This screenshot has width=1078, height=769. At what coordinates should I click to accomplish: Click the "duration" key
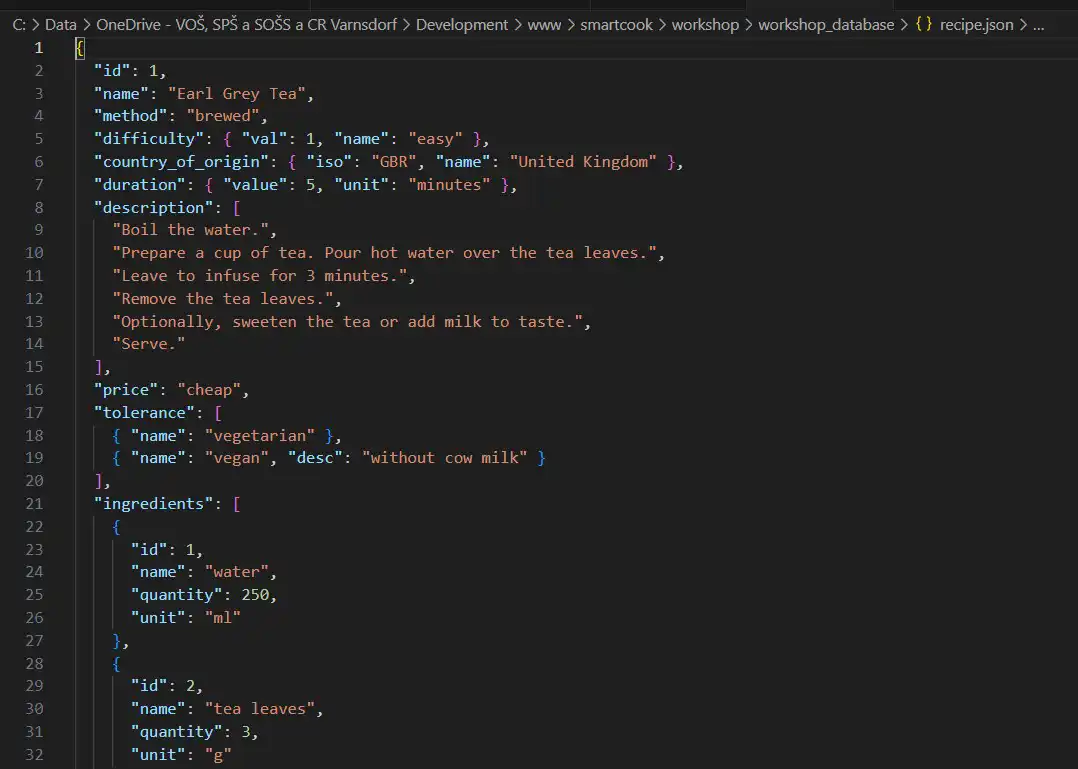(x=140, y=185)
